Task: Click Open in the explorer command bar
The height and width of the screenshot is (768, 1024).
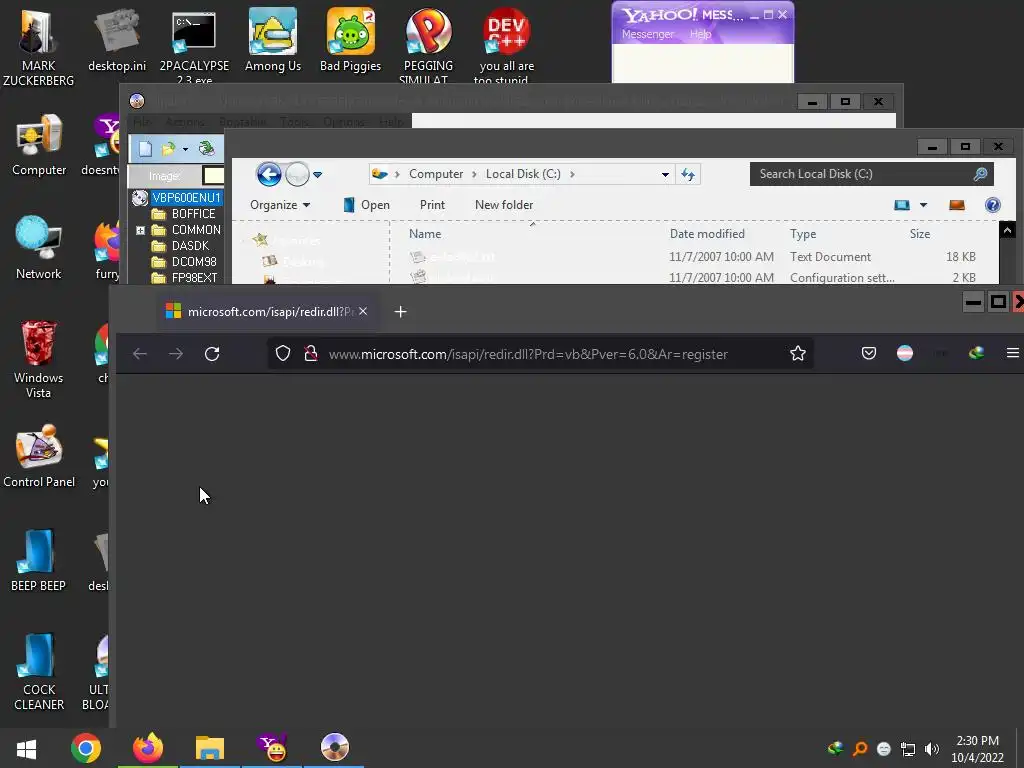Action: (366, 205)
